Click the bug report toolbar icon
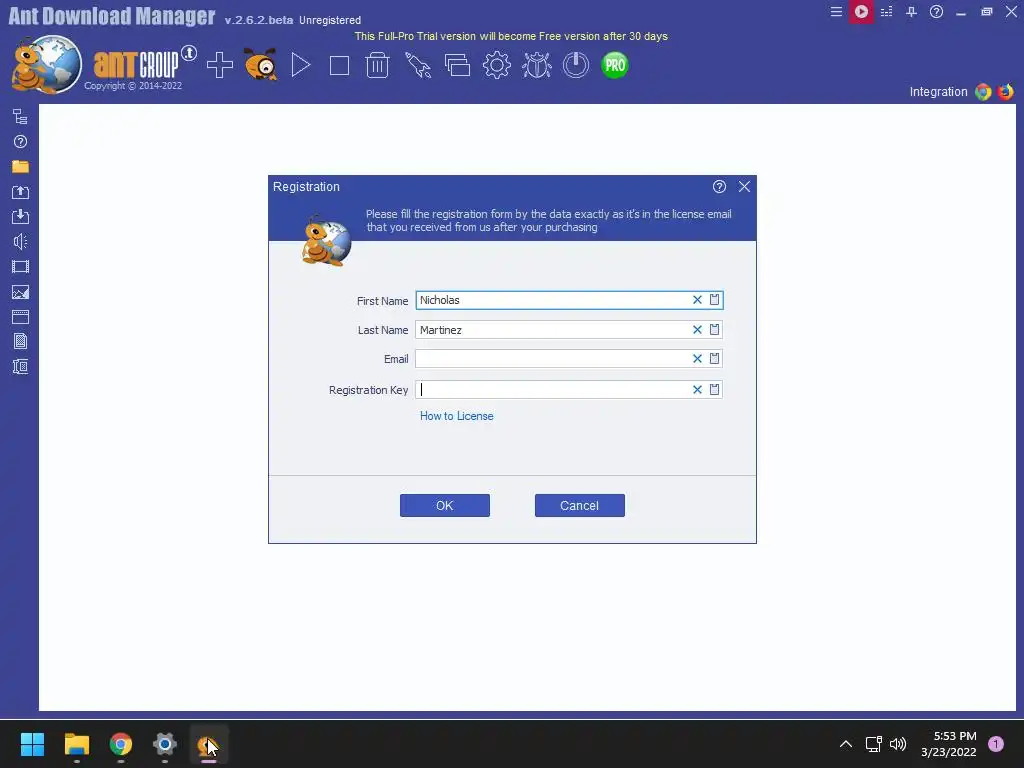1024x768 pixels. pos(536,65)
